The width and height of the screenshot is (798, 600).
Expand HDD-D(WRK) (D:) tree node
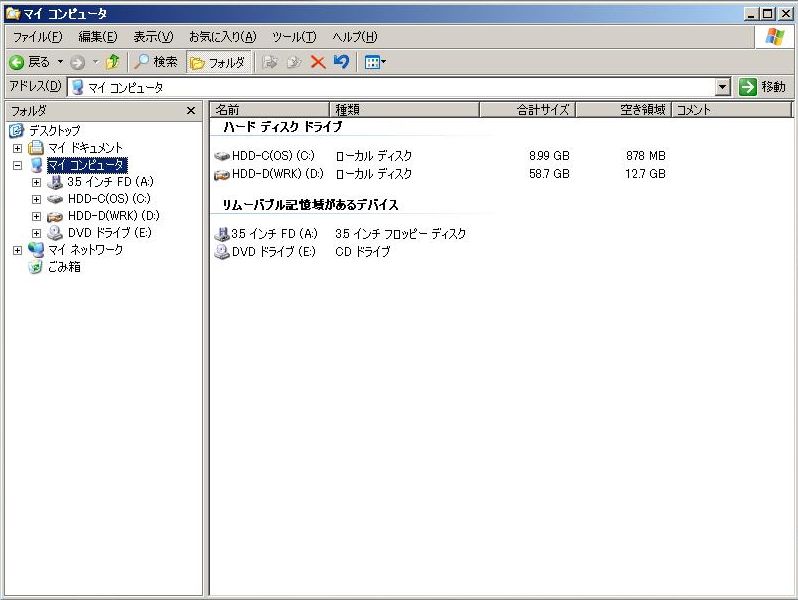pos(36,216)
